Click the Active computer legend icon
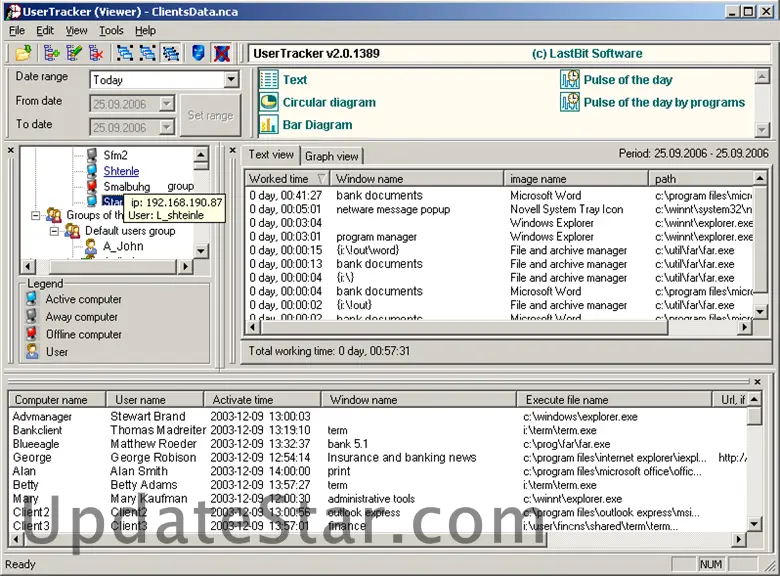This screenshot has width=780, height=576. click(x=32, y=299)
